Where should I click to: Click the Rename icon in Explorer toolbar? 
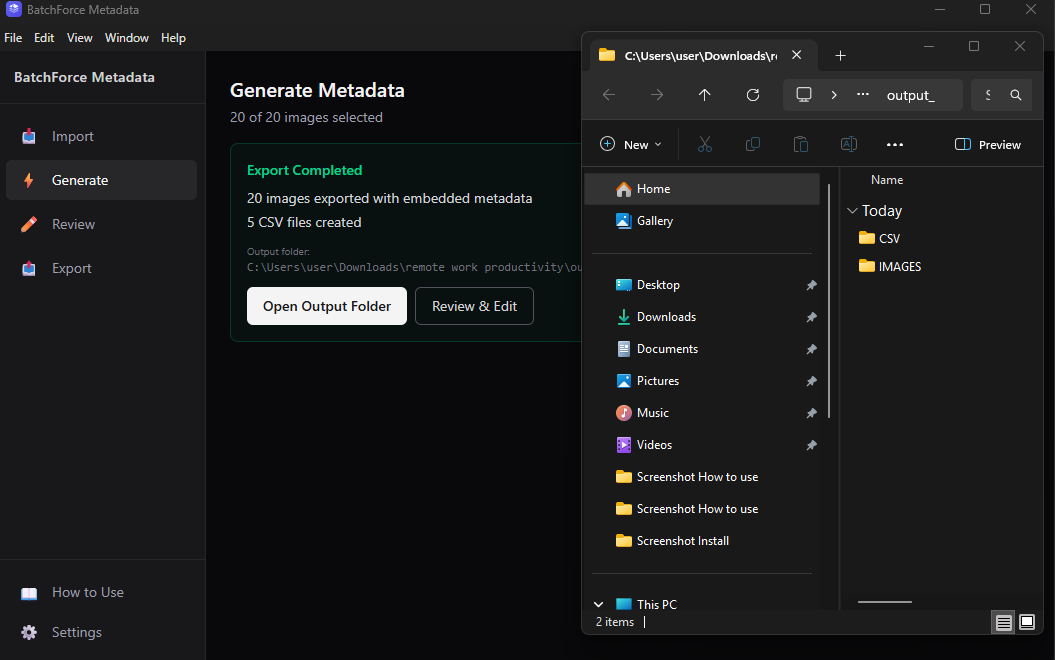(849, 144)
